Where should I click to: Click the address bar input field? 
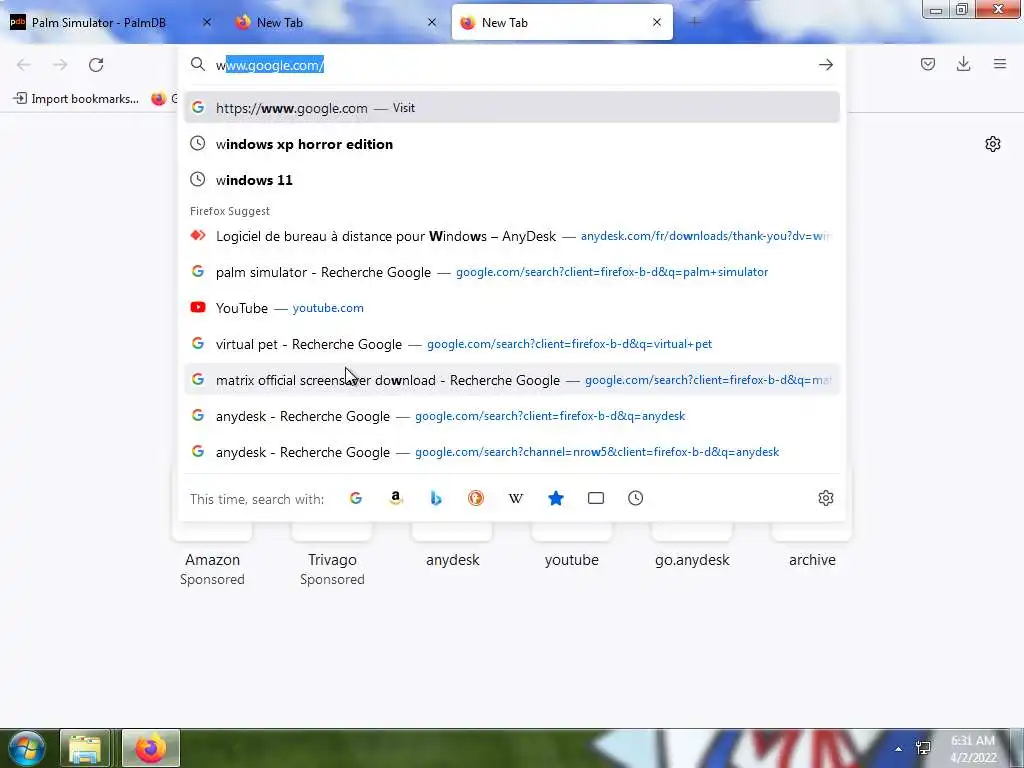coord(513,65)
